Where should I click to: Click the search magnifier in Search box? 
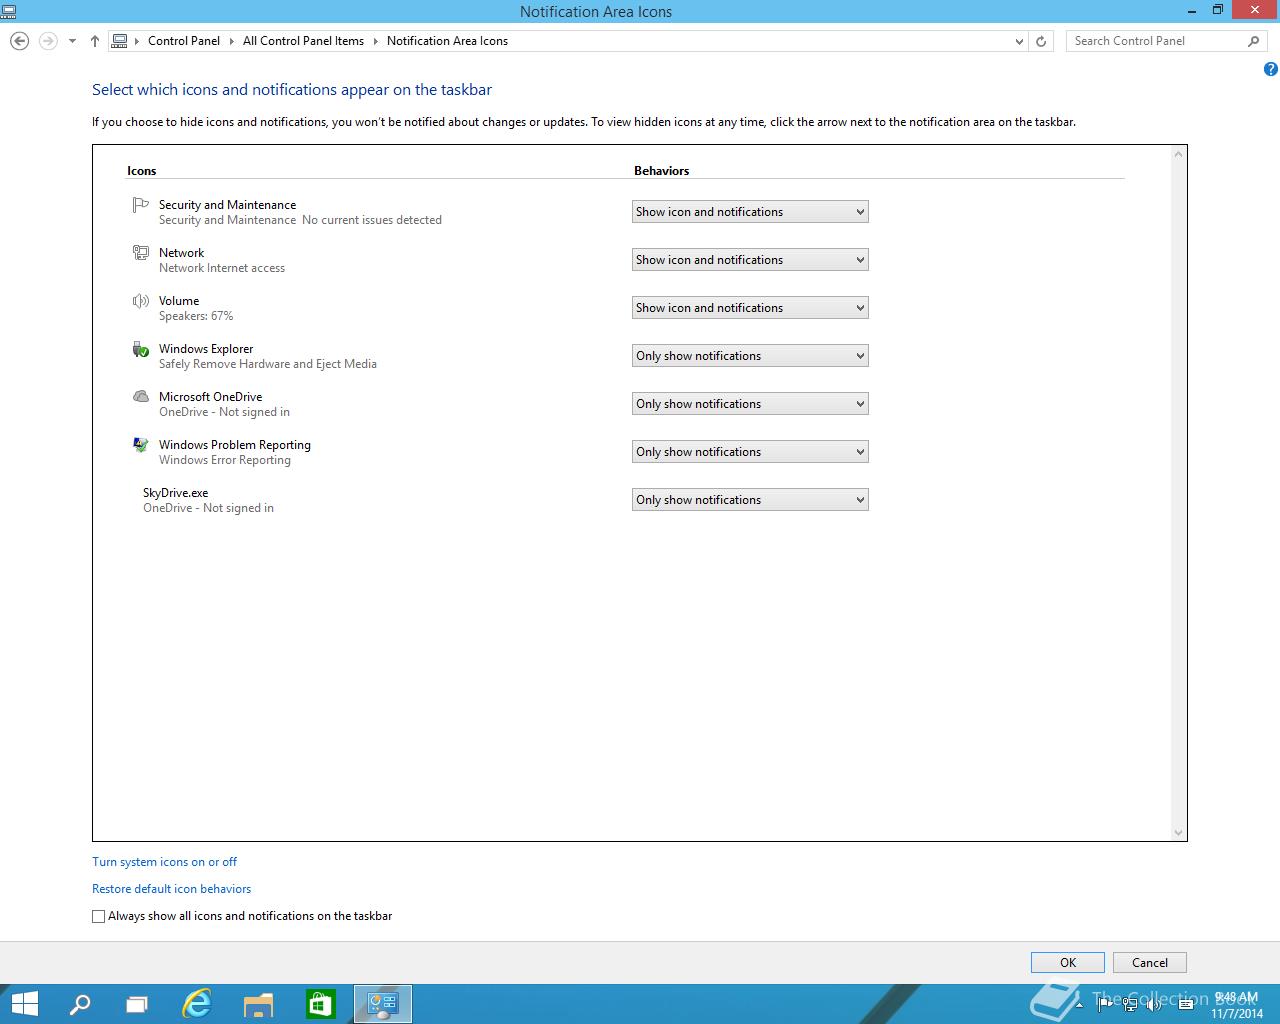[x=1254, y=41]
